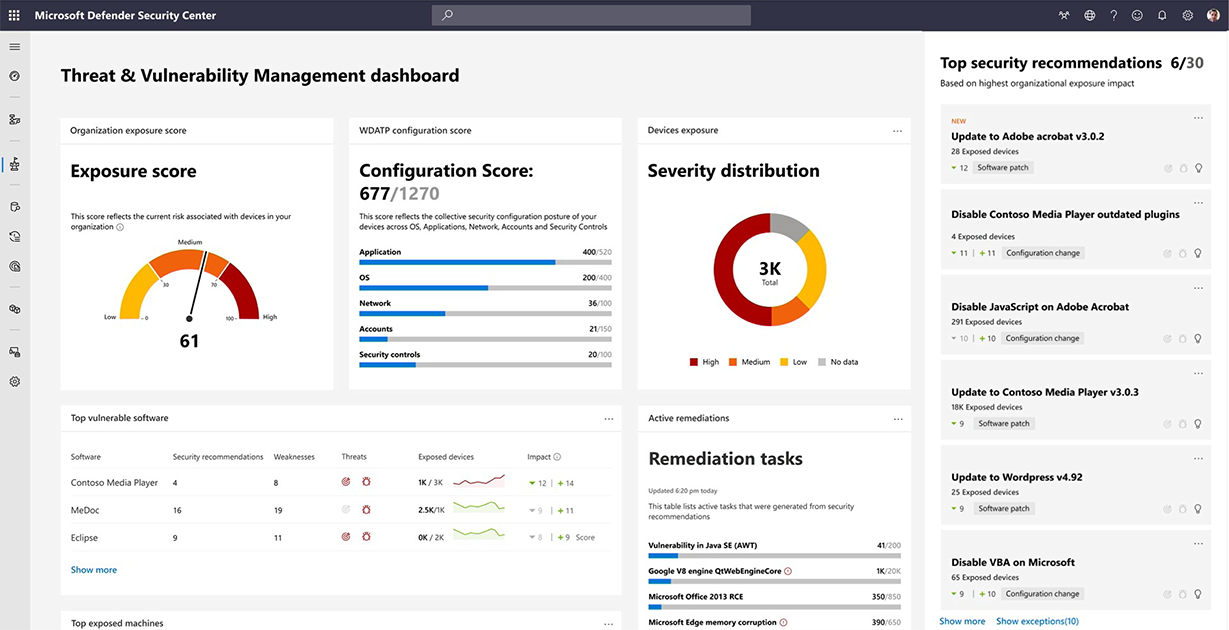Open Show exceptions(10) link

tap(1037, 620)
